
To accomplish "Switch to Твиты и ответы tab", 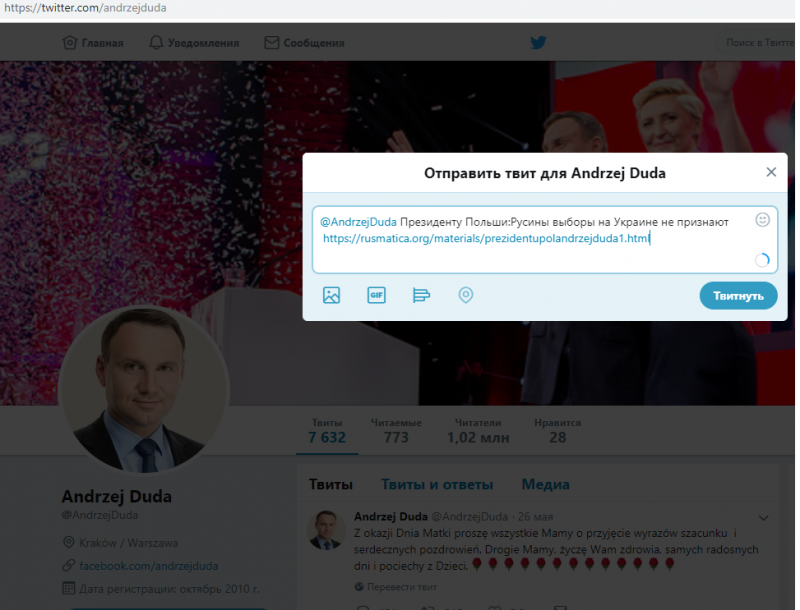I will click(x=437, y=484).
